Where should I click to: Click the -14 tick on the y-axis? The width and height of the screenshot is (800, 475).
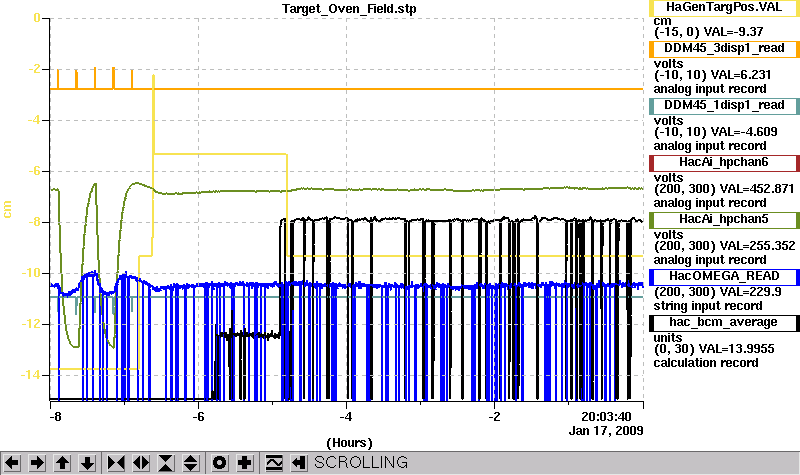[30, 375]
